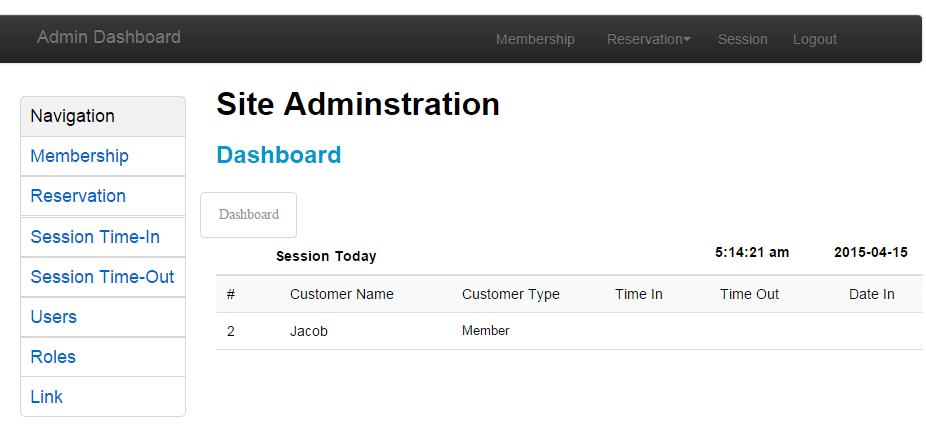Expand the Reservation dropdown in navbar

[648, 40]
